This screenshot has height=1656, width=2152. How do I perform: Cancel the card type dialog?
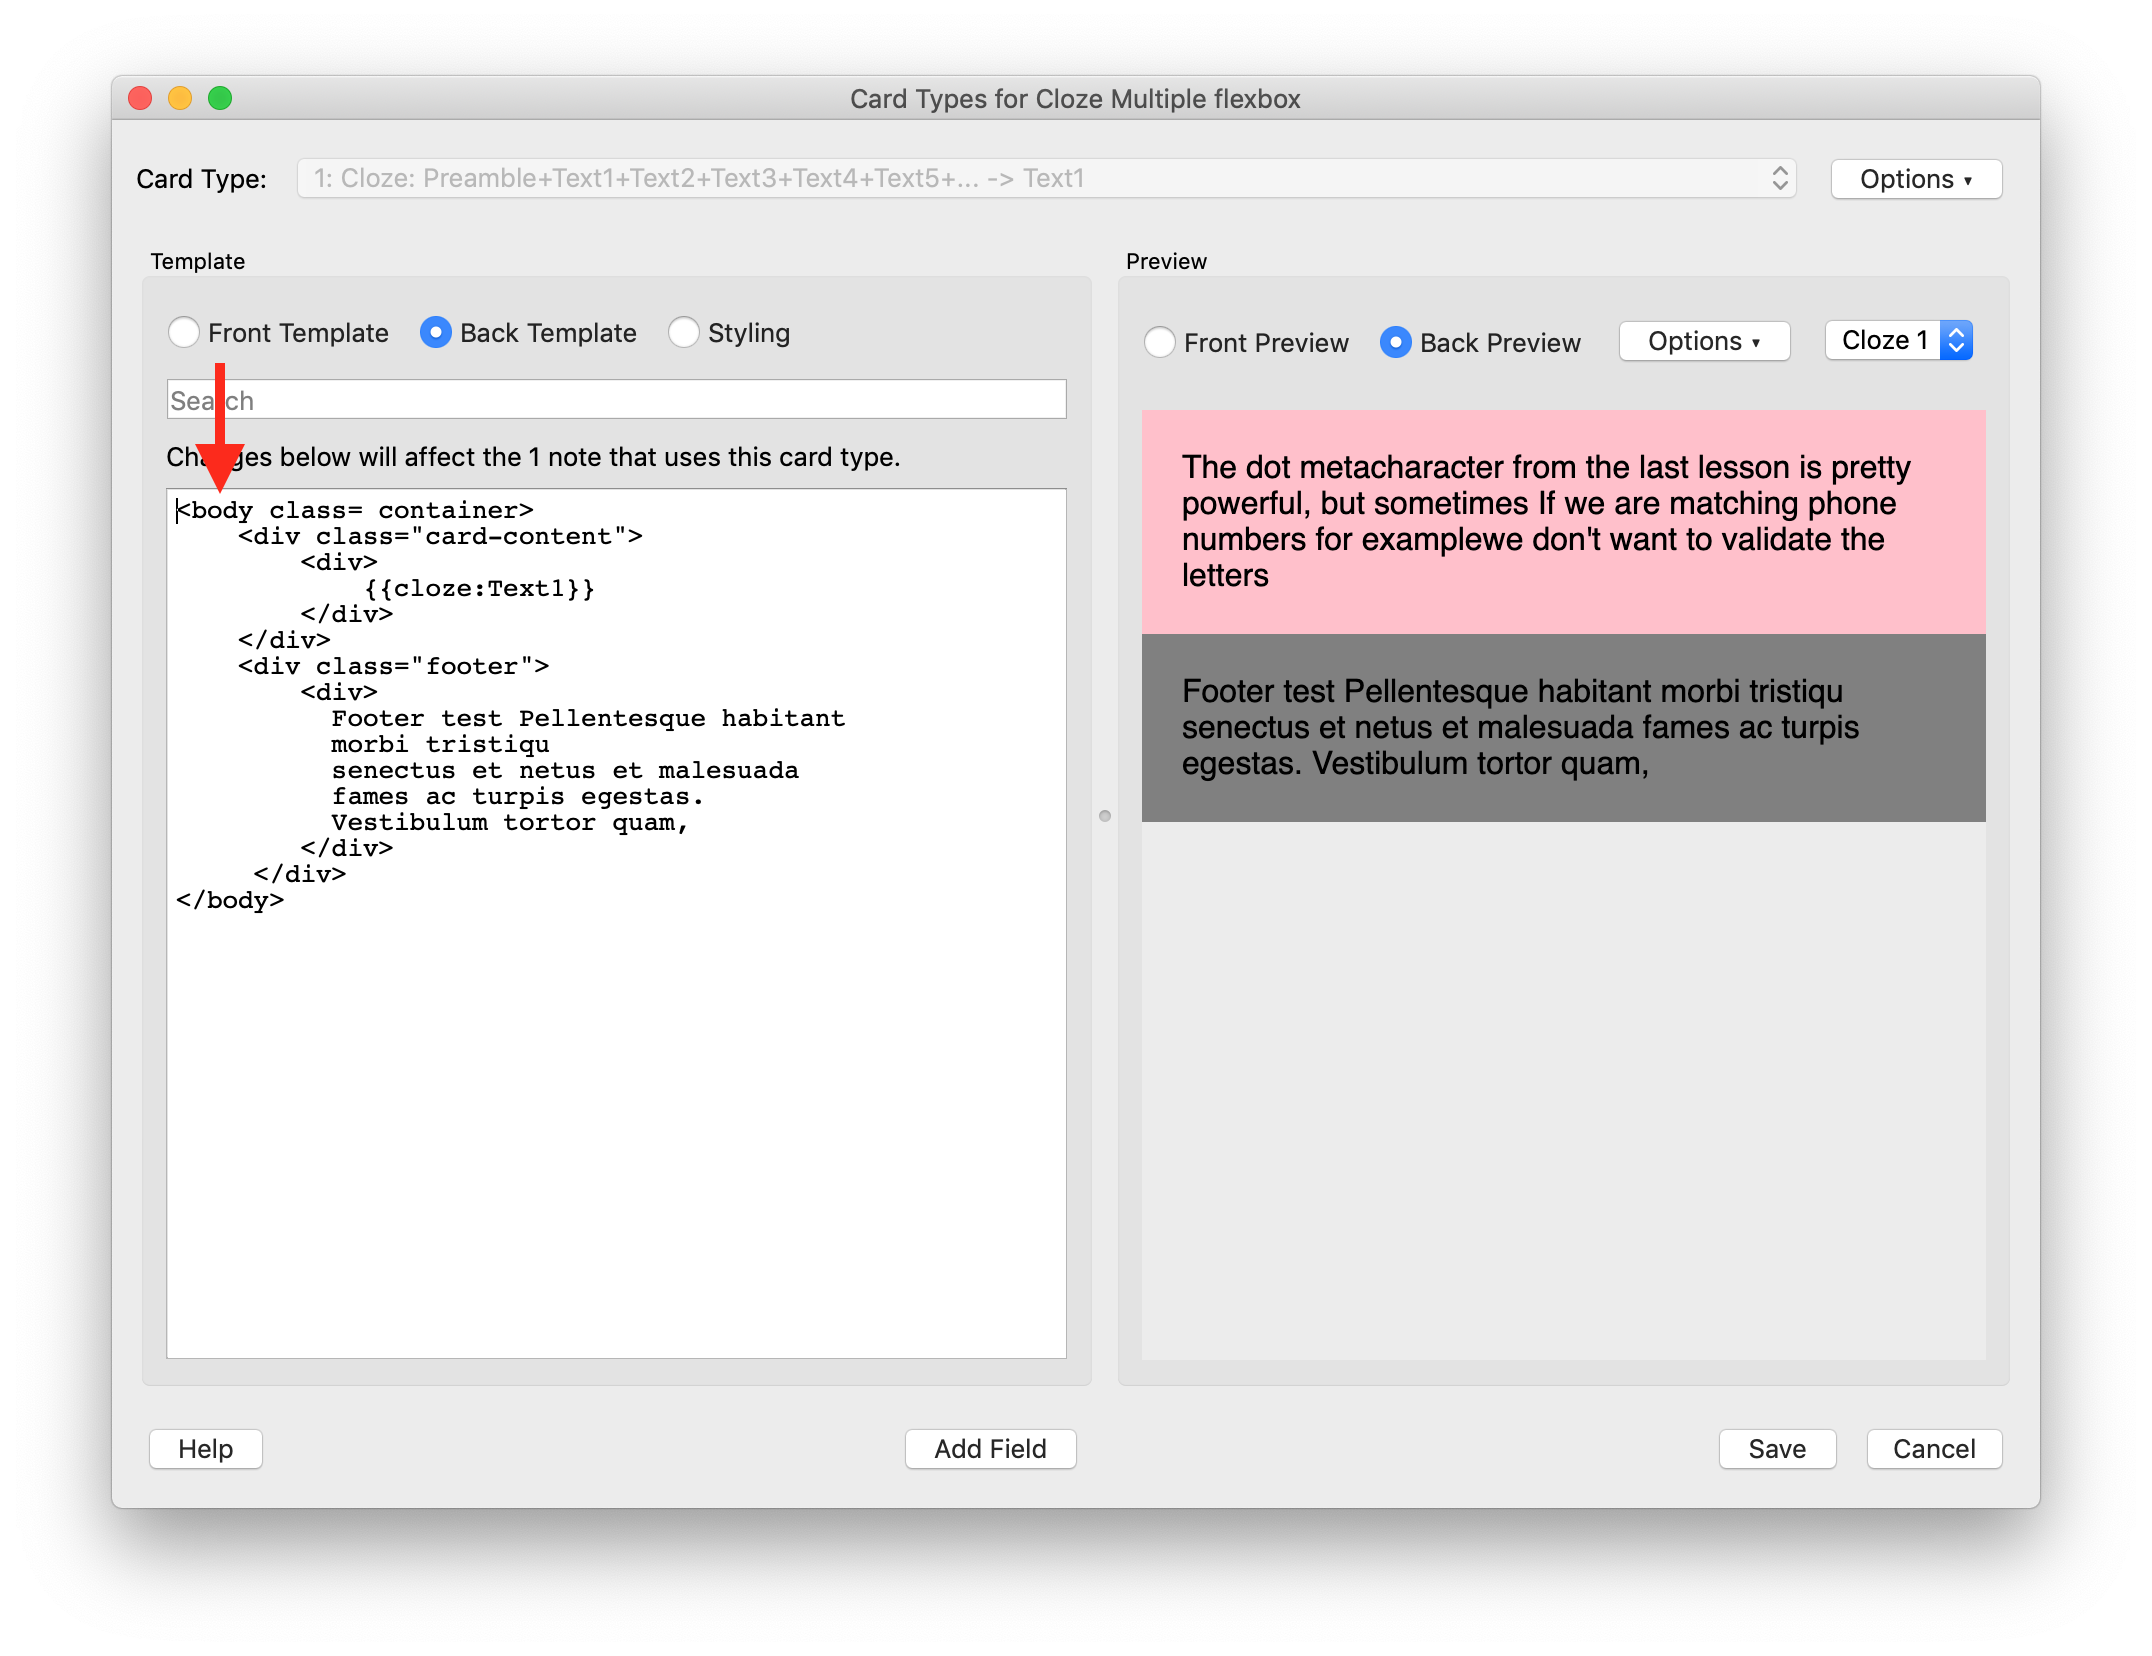1933,1448
